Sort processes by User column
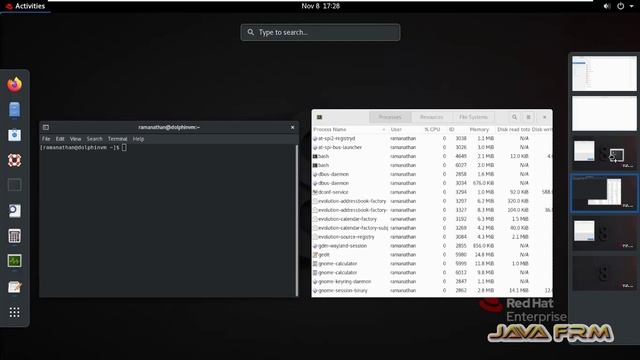Screen dimensions: 640x360 coord(396,129)
